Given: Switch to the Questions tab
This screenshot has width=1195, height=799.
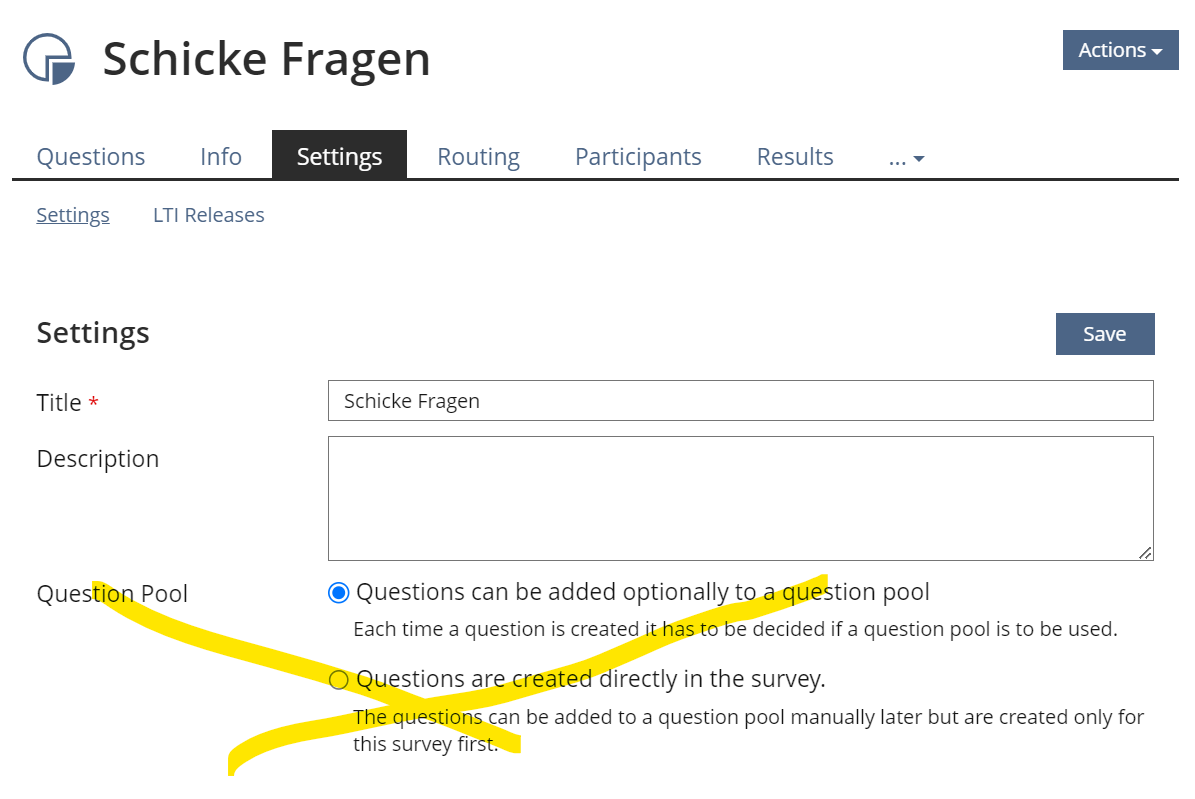Looking at the screenshot, I should point(91,157).
